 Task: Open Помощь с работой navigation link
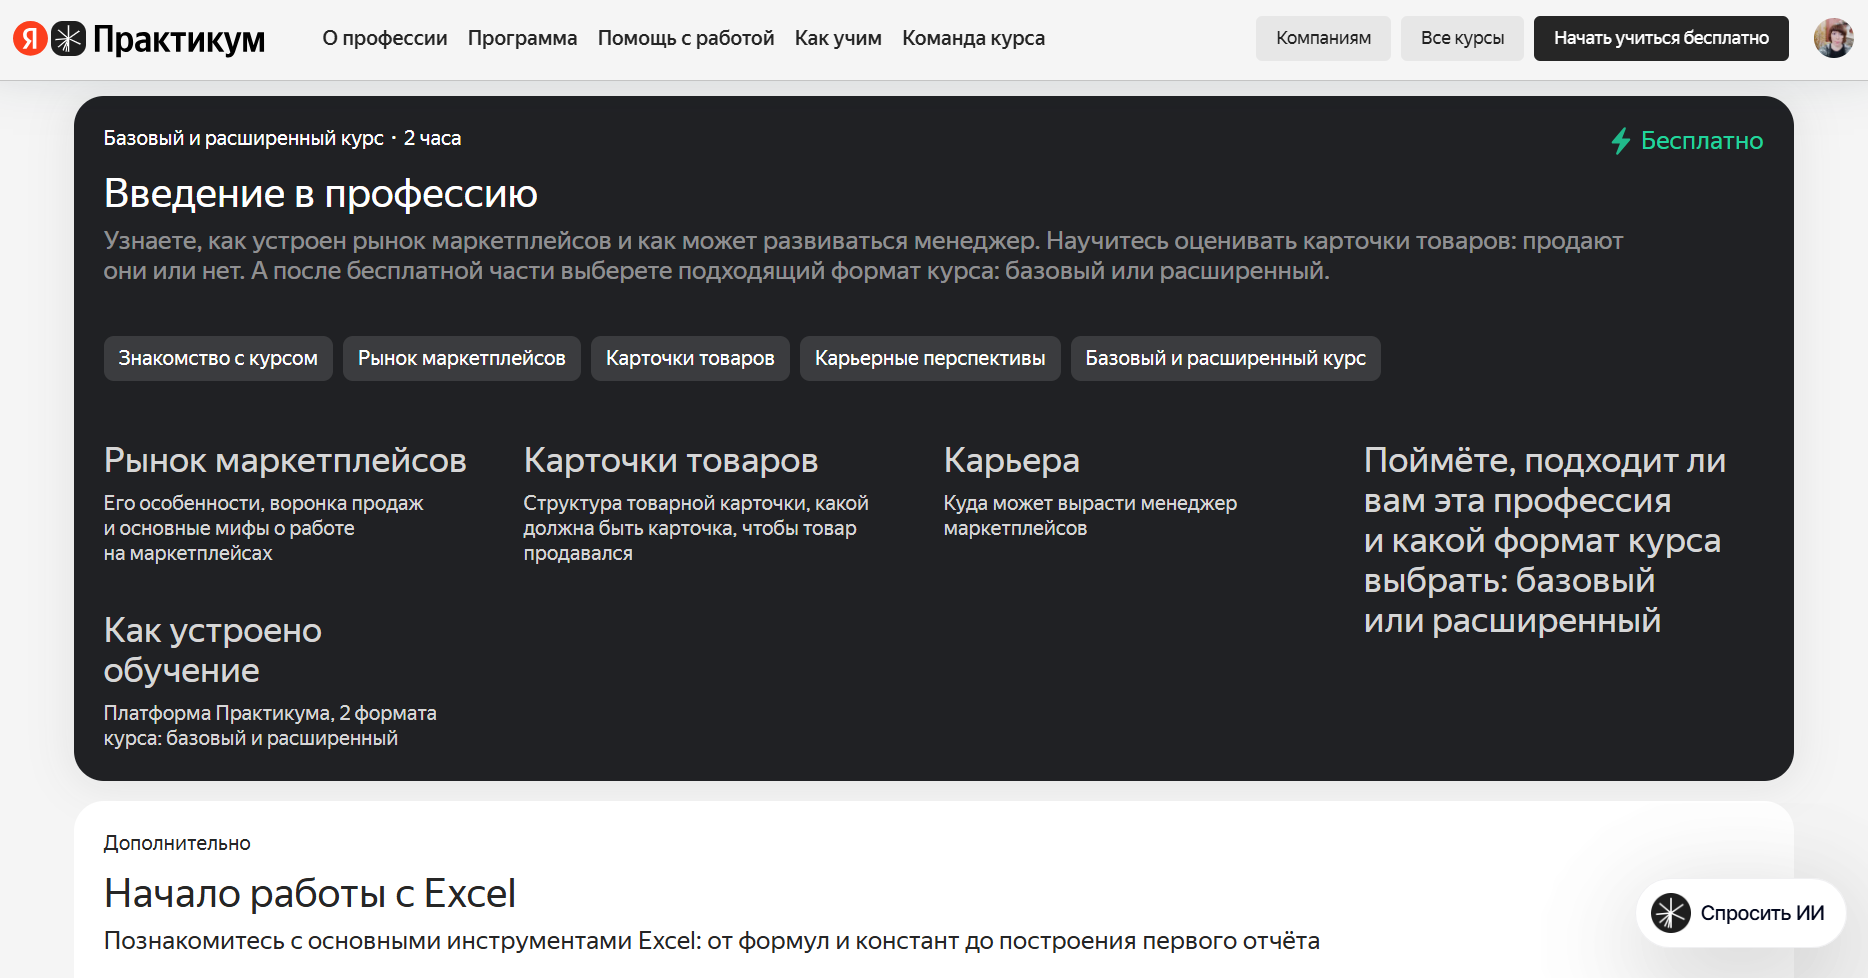click(x=686, y=38)
